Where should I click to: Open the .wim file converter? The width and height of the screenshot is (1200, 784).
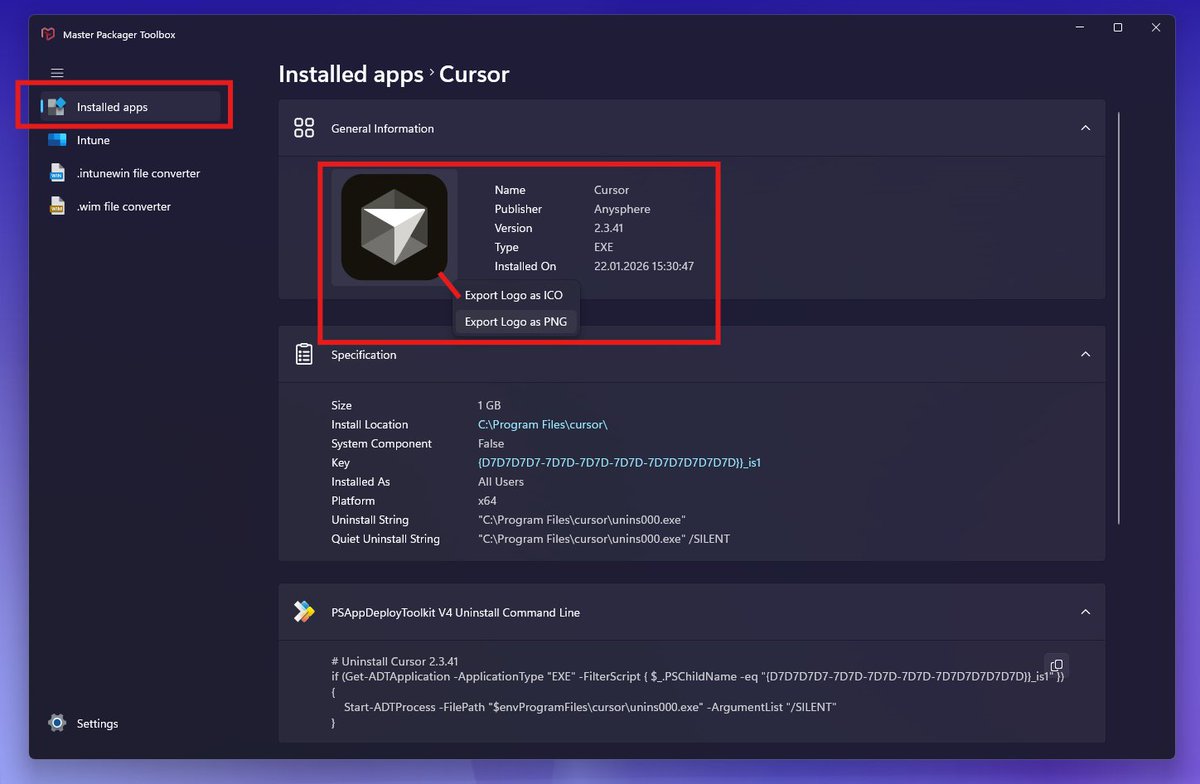130,206
